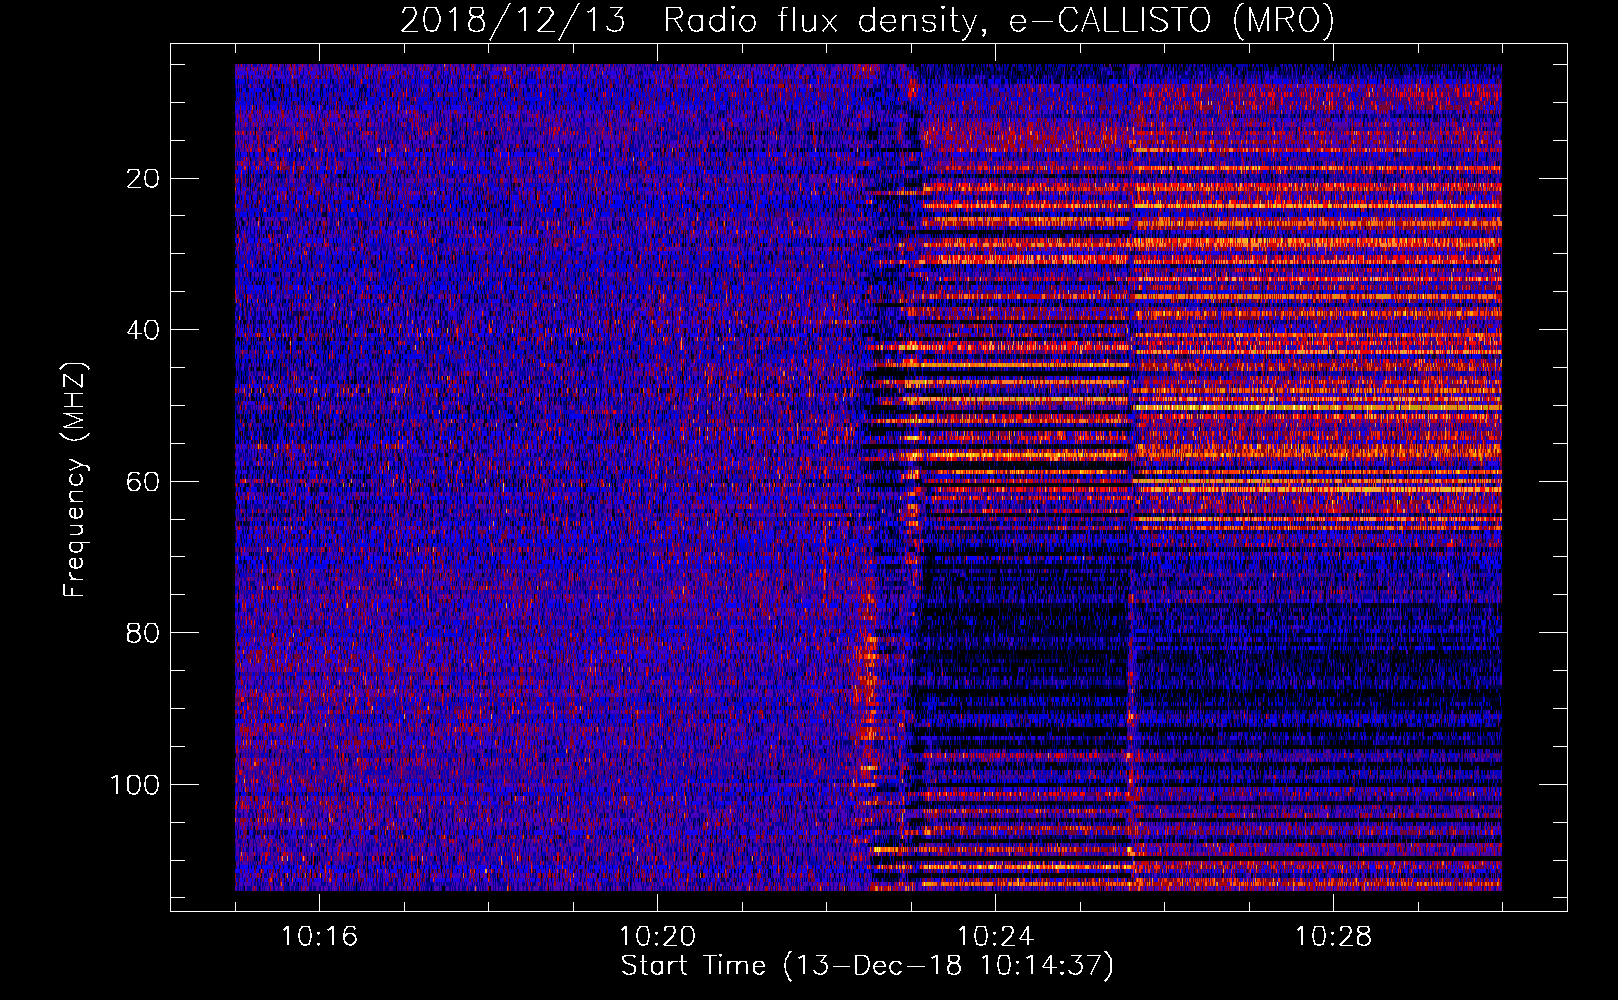Click the 10:28 time tick label
The image size is (1618, 1000).
tap(1333, 937)
